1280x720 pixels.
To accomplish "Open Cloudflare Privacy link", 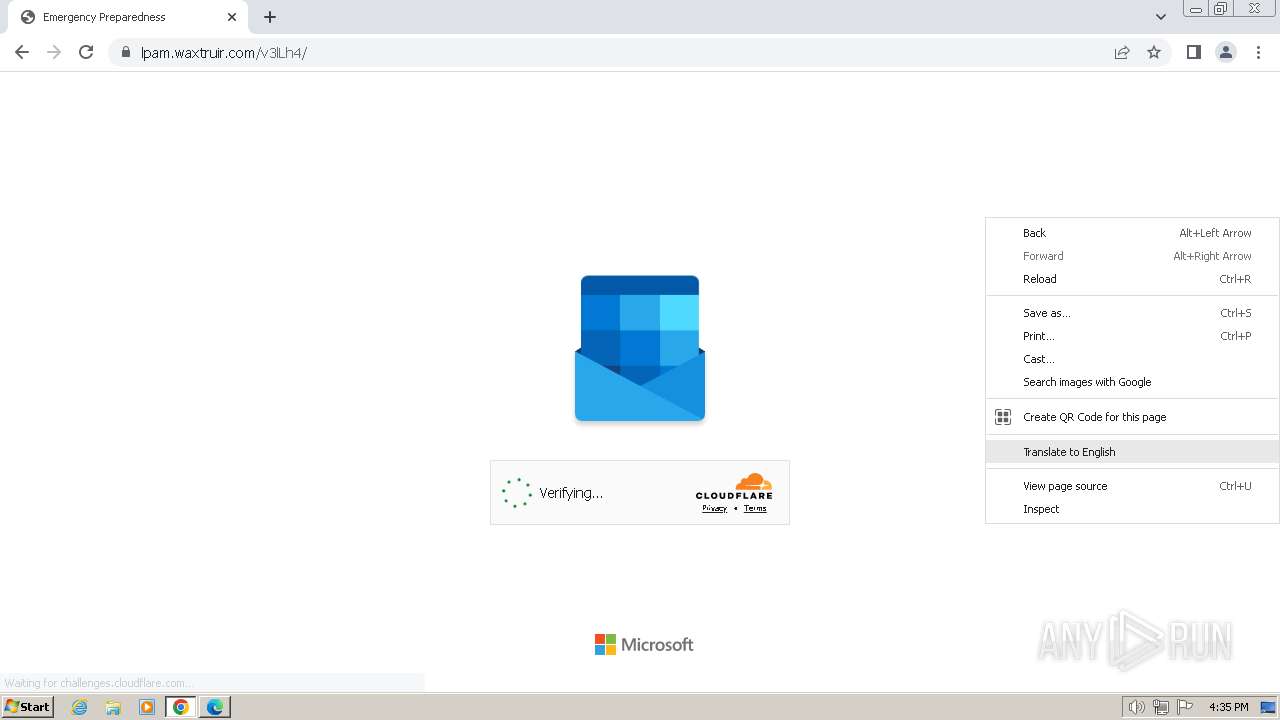I will [714, 508].
